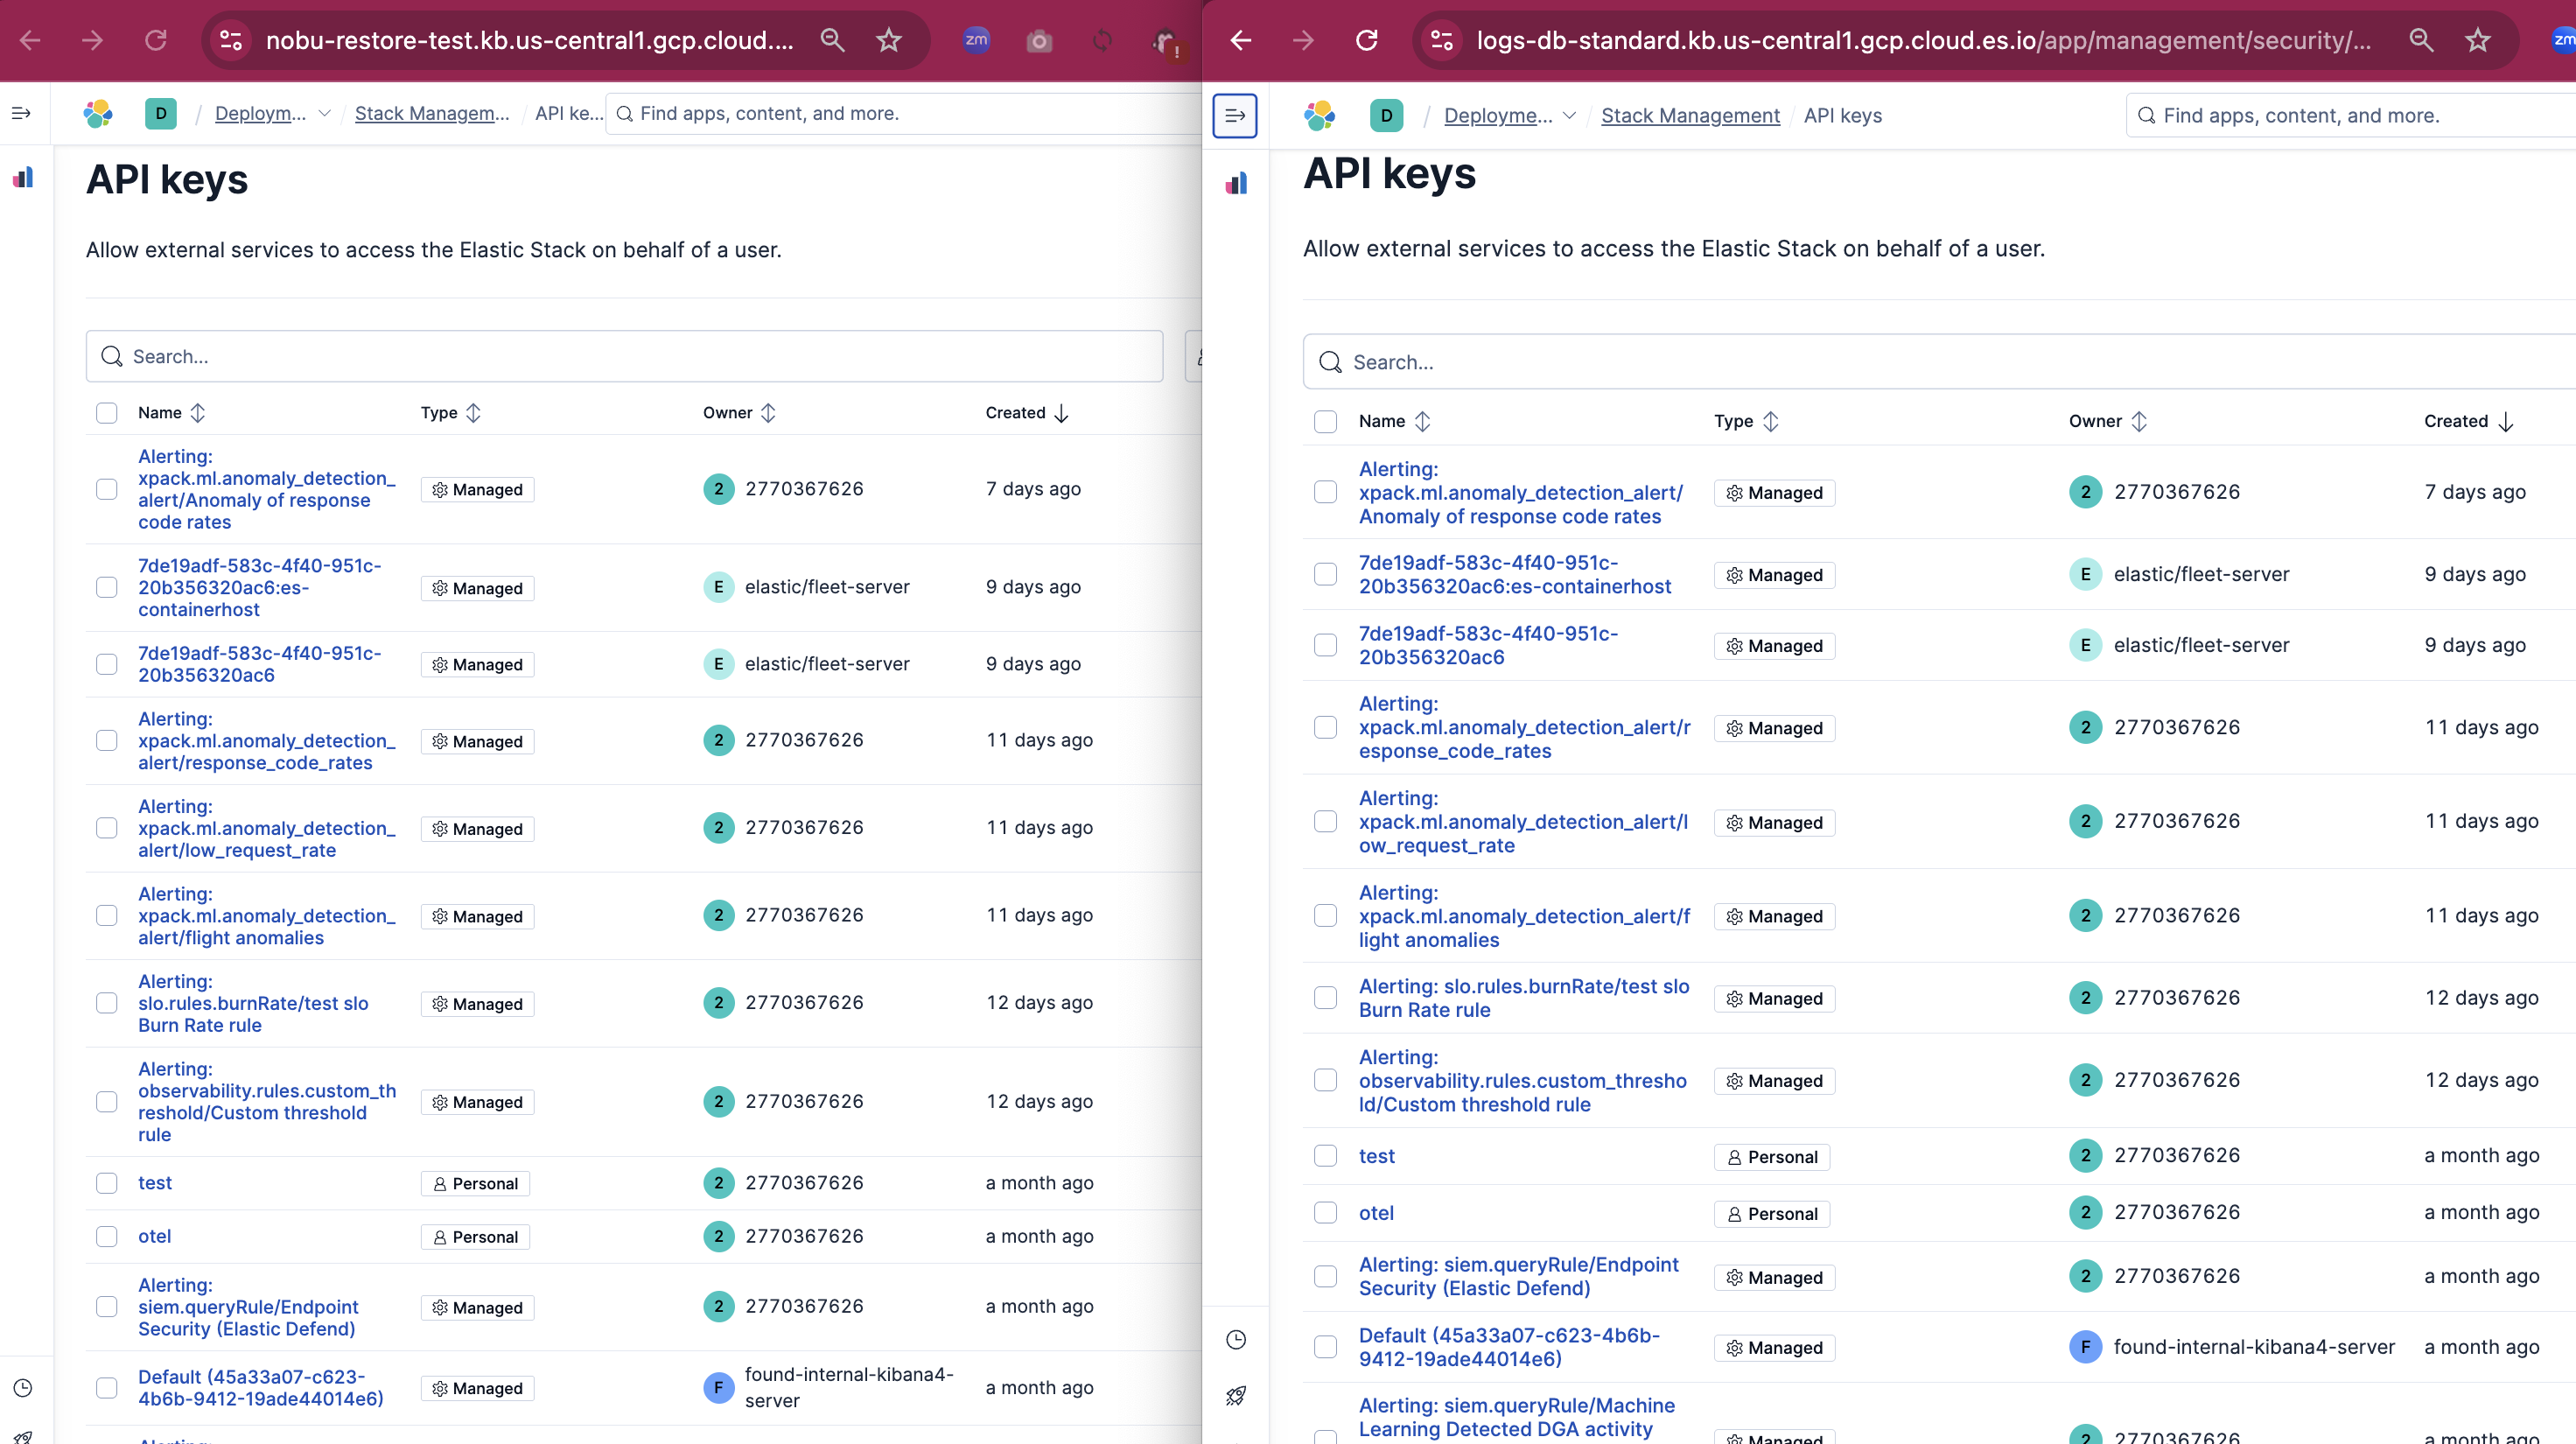The height and width of the screenshot is (1444, 2576).
Task: Expand the Deployment breadcrumb dropdown in the right window
Action: pos(1569,115)
